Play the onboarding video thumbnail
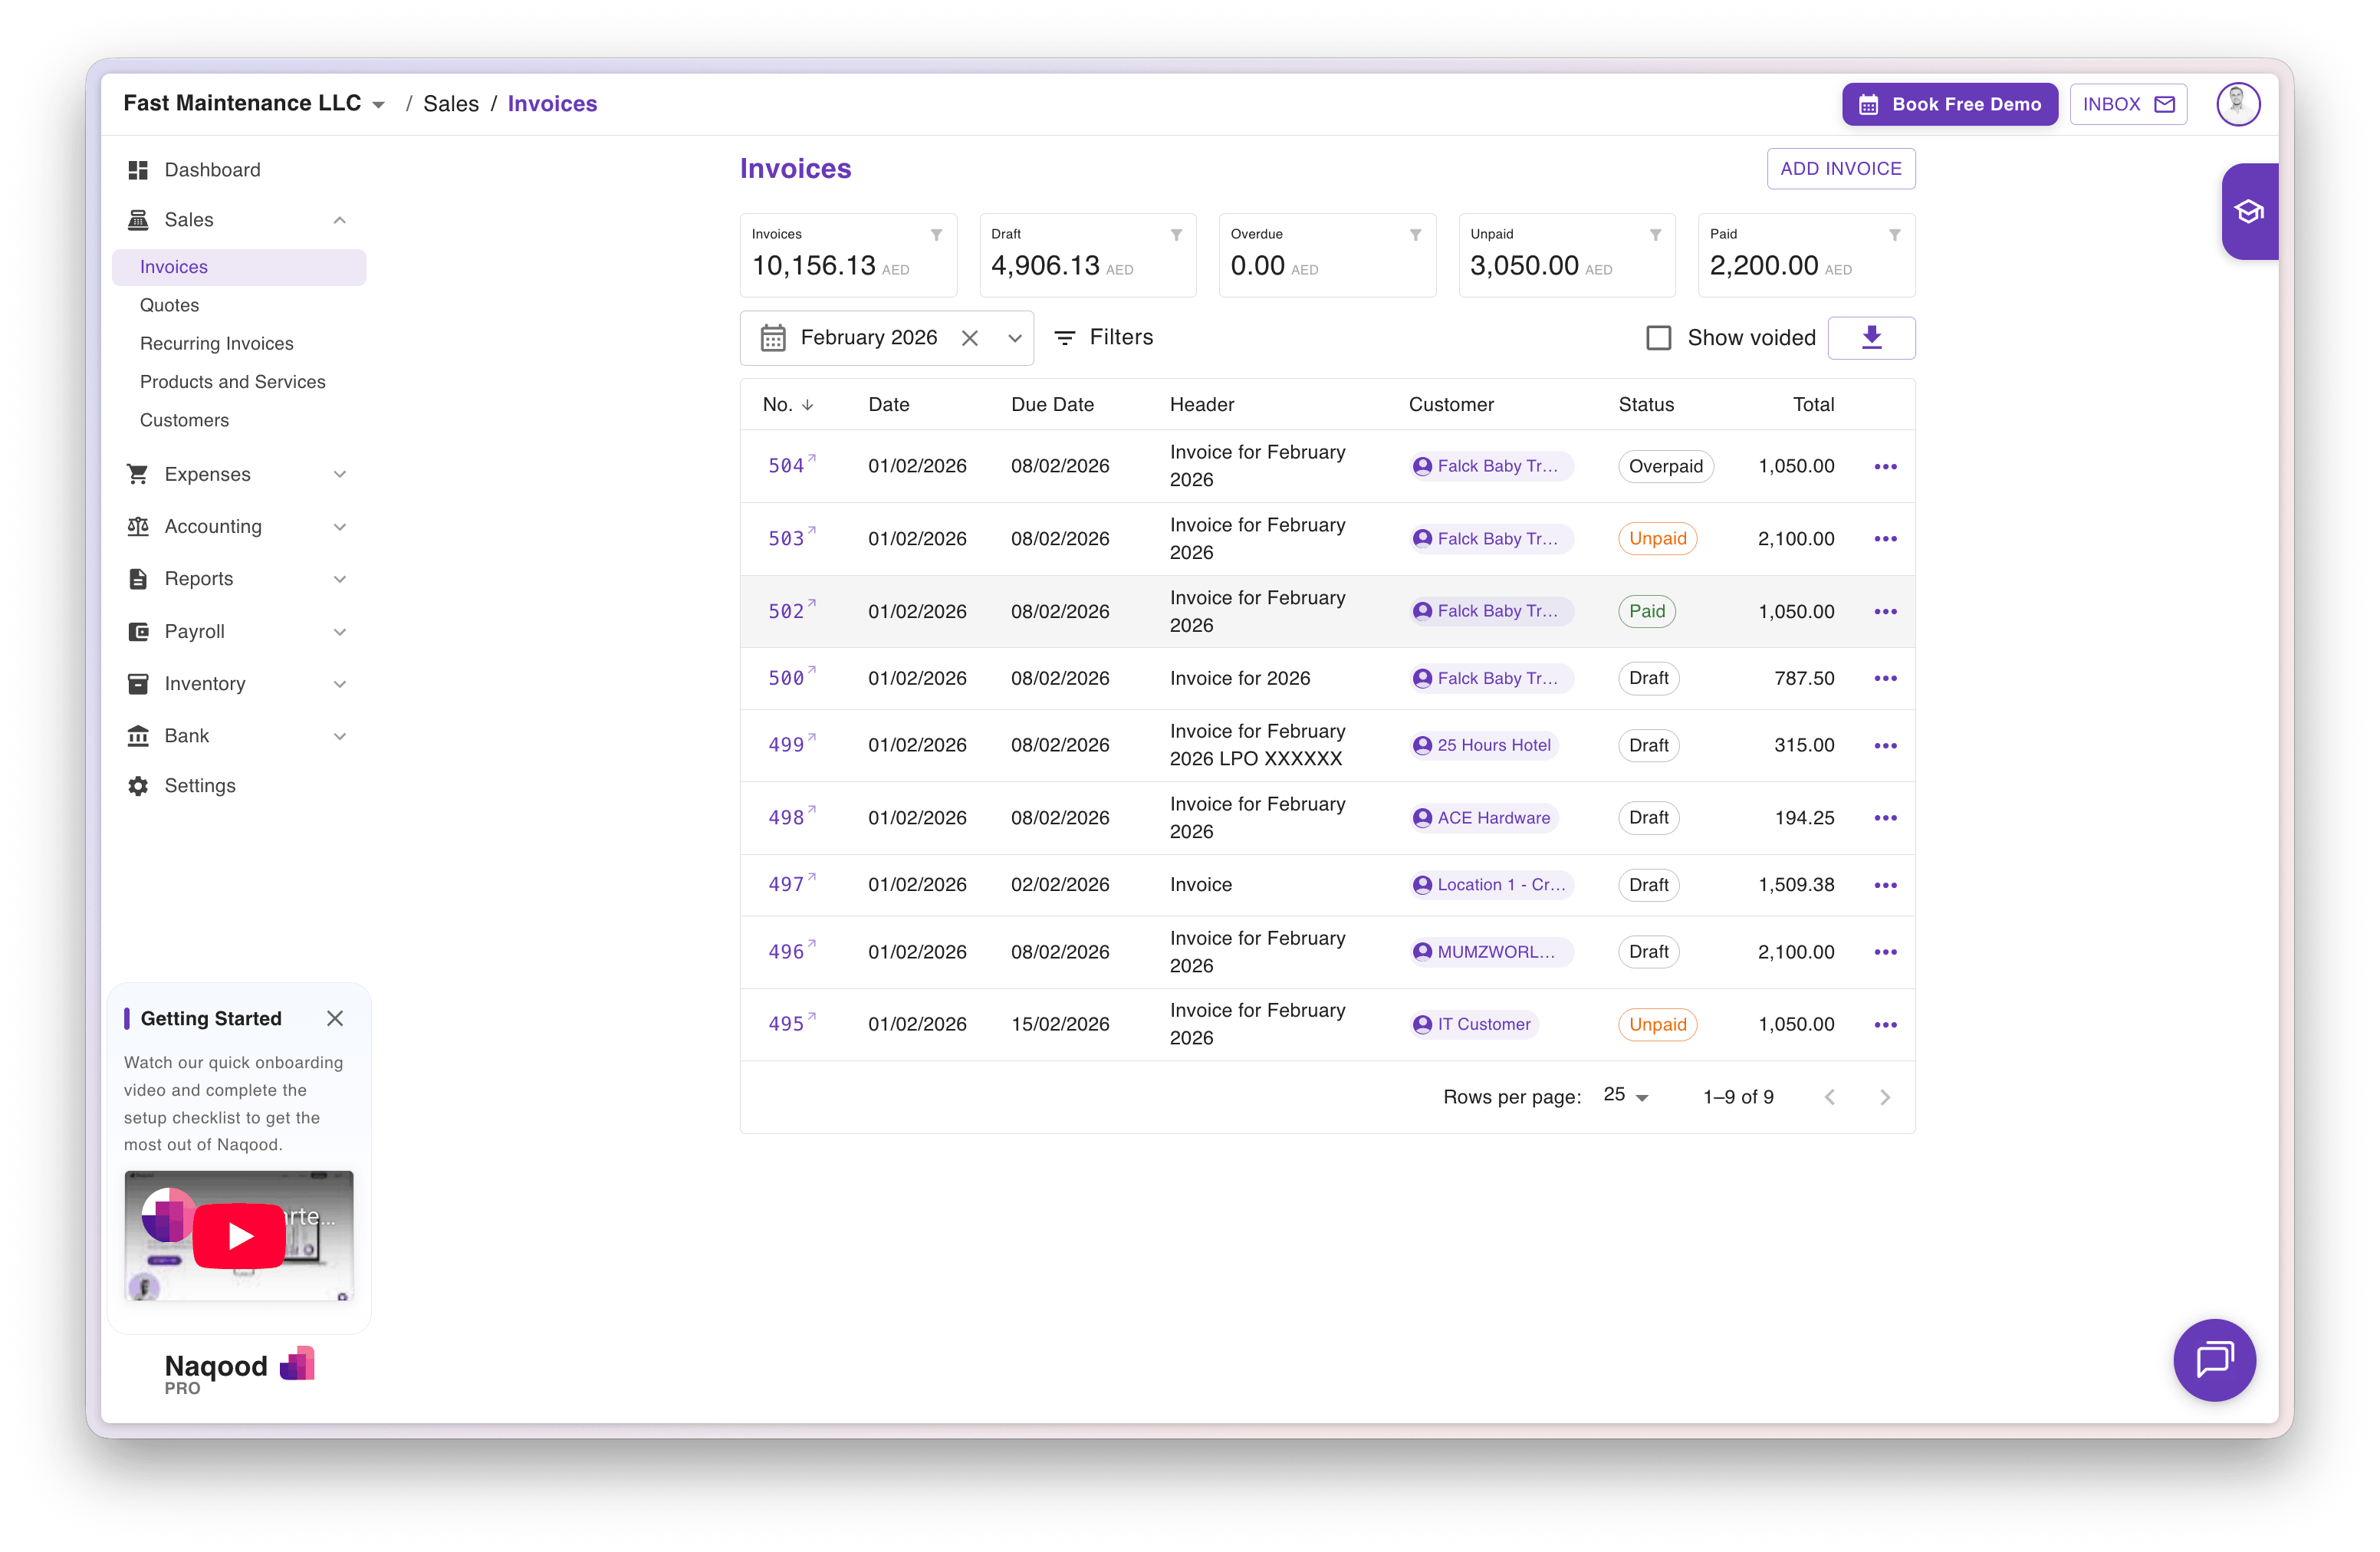This screenshot has height=1552, width=2380. [x=239, y=1236]
